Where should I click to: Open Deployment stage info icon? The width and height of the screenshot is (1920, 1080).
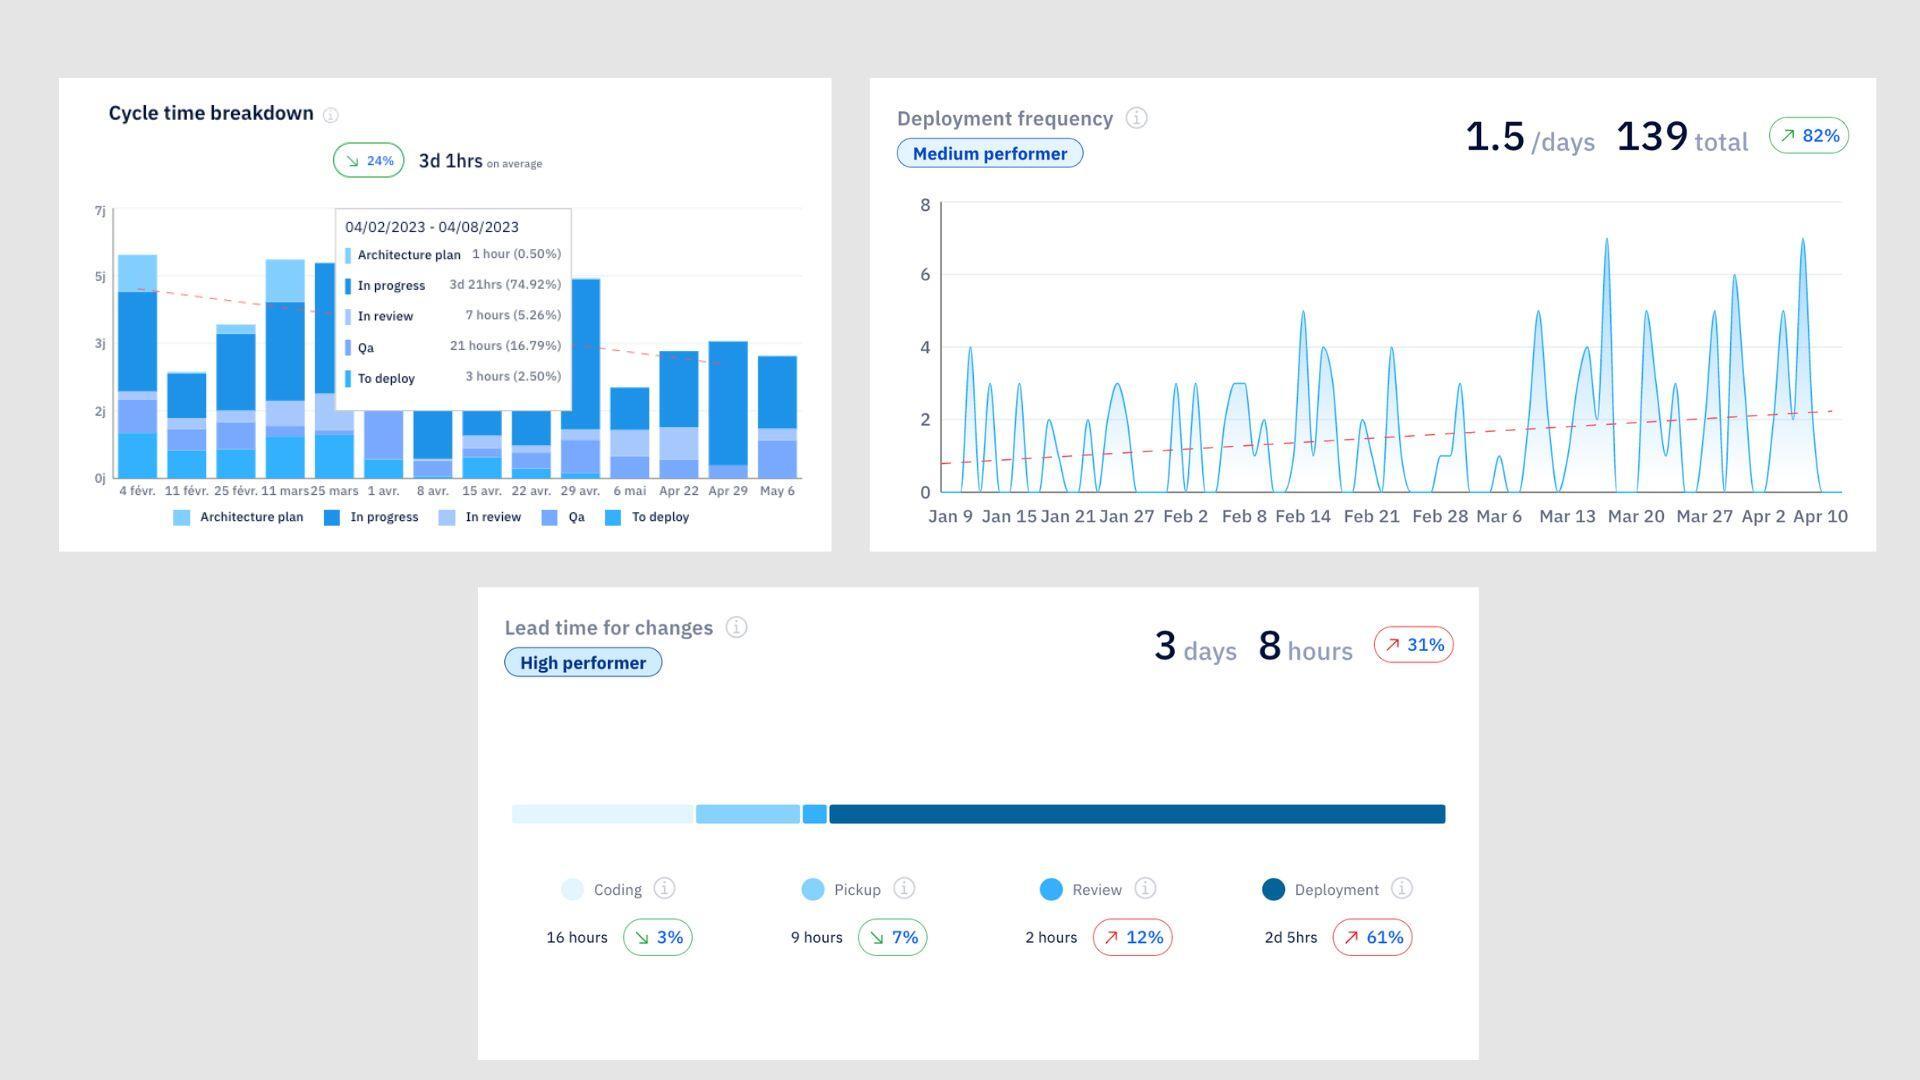pos(1402,888)
